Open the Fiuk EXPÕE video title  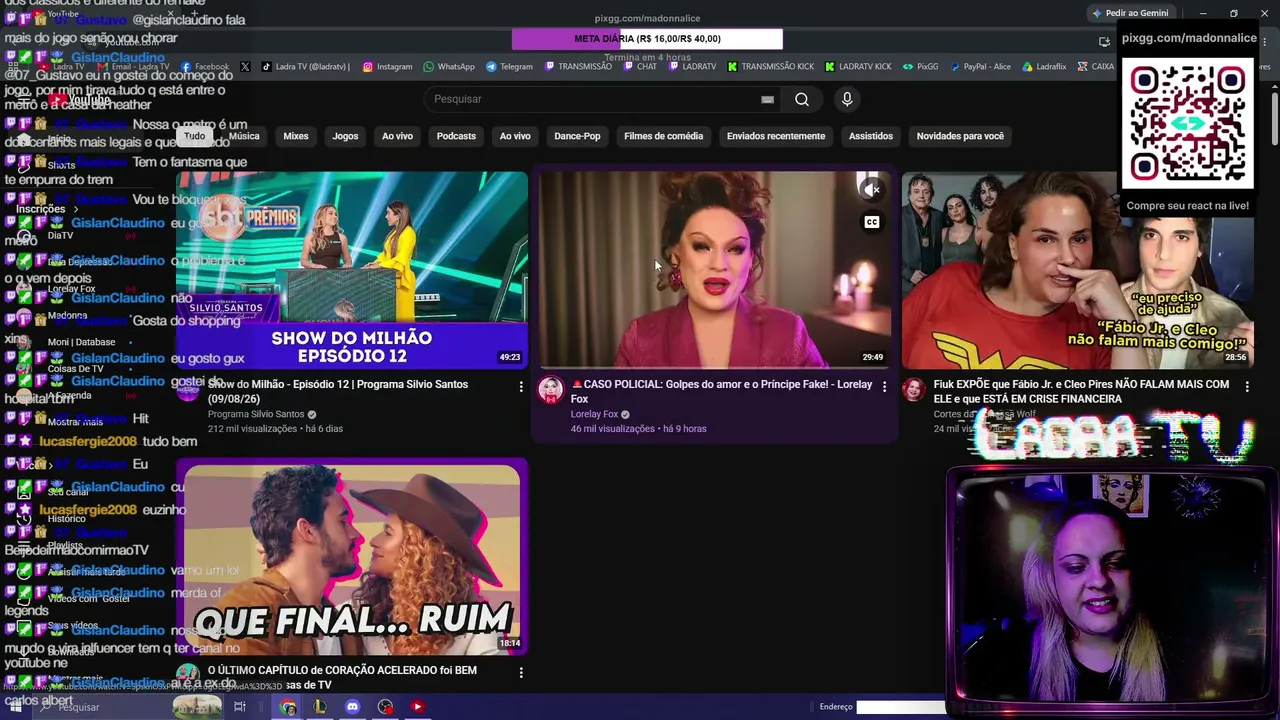click(1081, 391)
